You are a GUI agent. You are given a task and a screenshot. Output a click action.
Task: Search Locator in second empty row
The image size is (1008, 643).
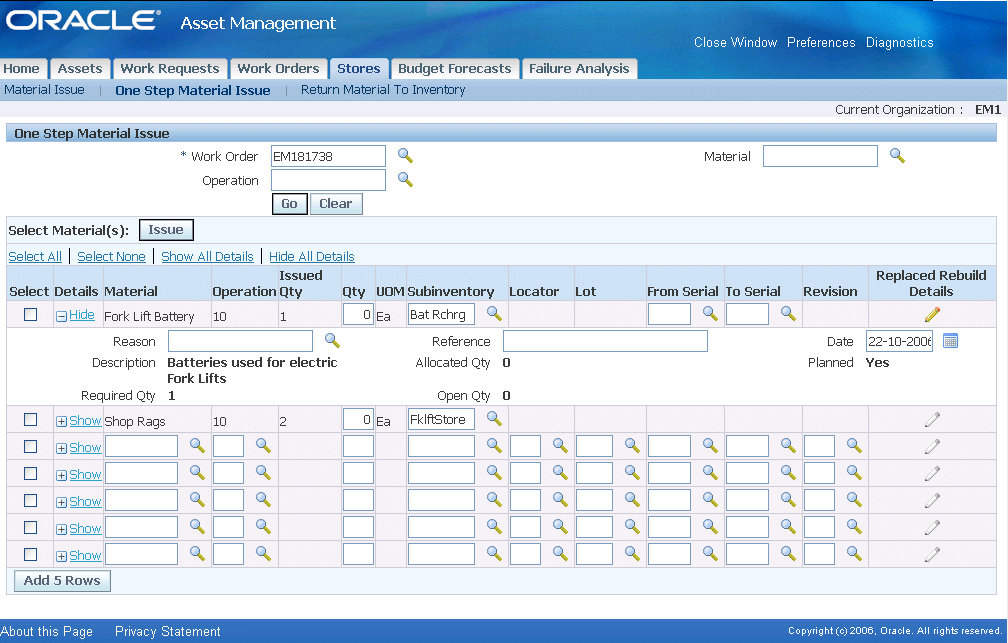[x=560, y=473]
